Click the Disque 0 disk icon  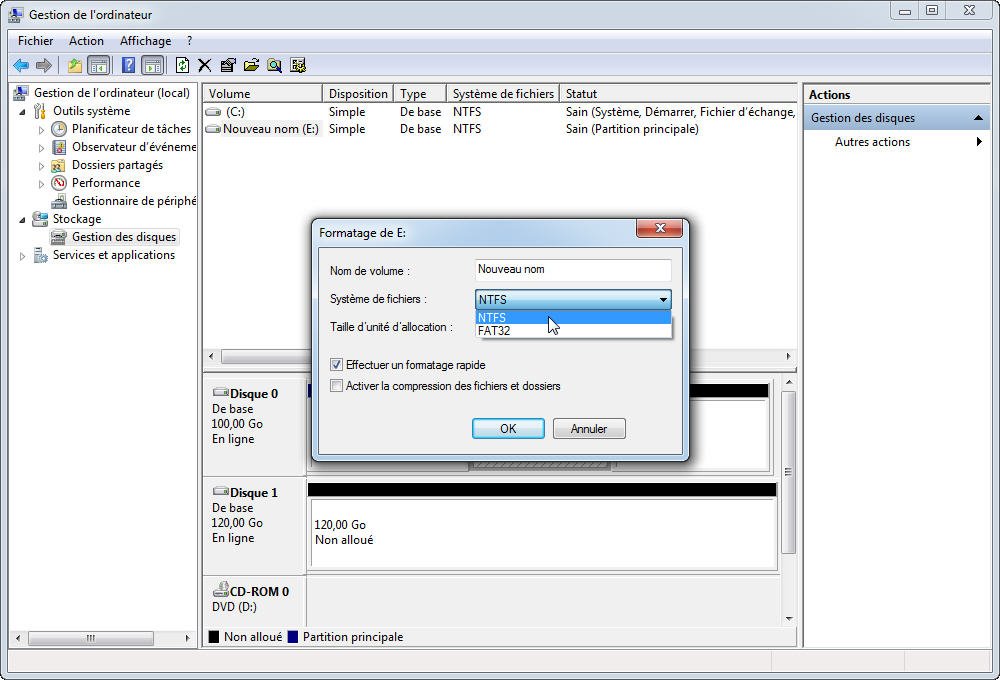(221, 392)
